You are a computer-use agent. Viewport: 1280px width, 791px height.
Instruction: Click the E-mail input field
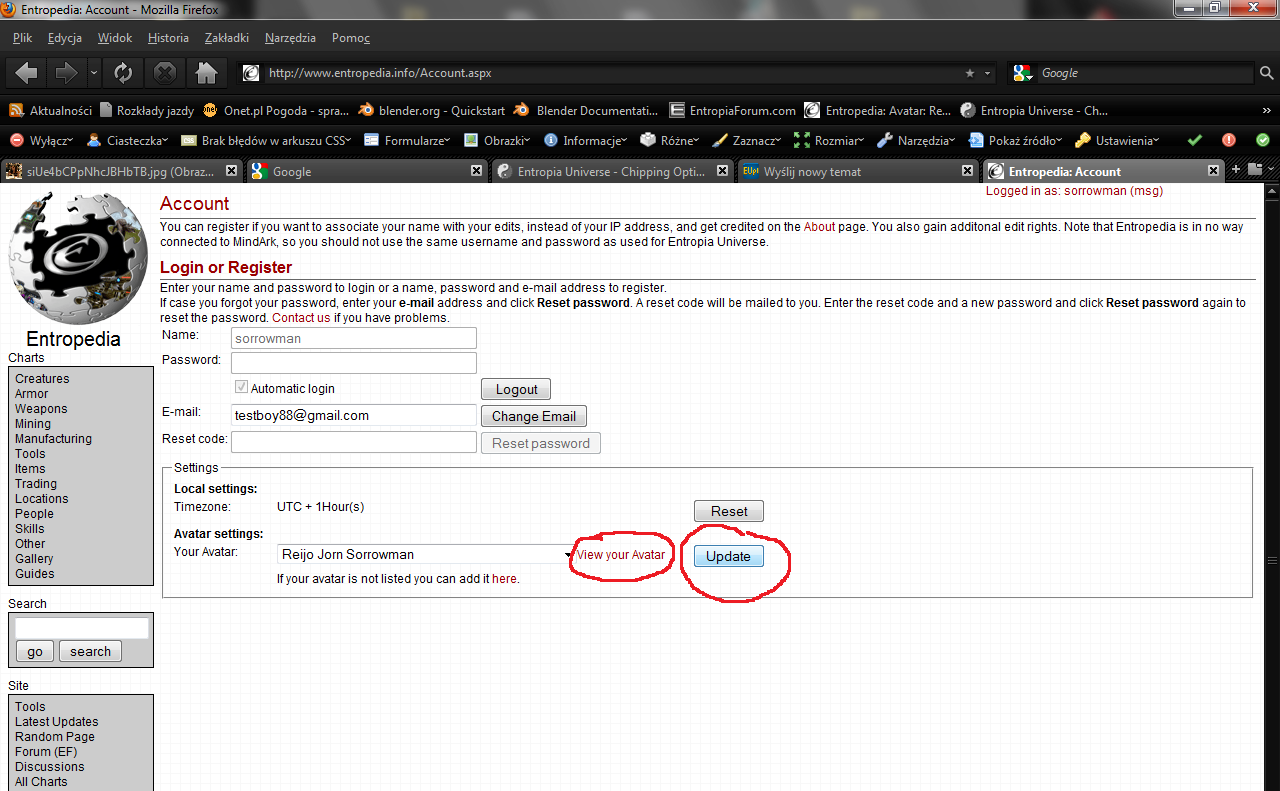point(354,415)
